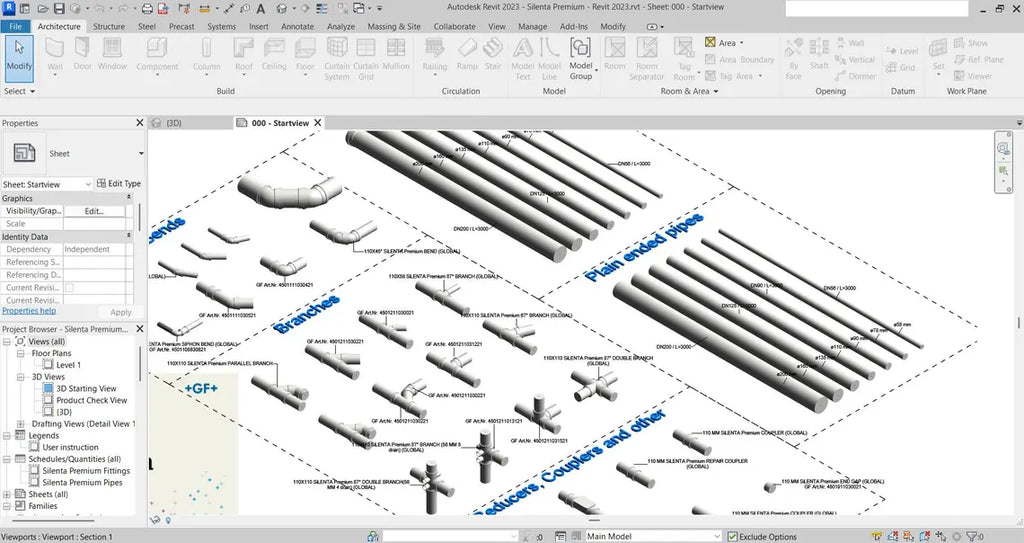Click the Project Browser vertical scrollbar
Viewport: 1024px width, 543px height.
tap(140, 363)
